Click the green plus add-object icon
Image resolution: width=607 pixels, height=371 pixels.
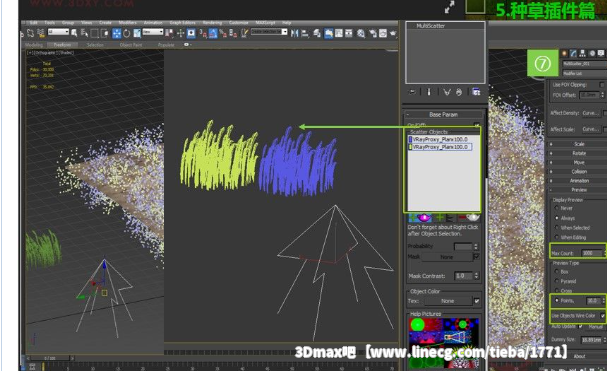pyautogui.click(x=440, y=218)
